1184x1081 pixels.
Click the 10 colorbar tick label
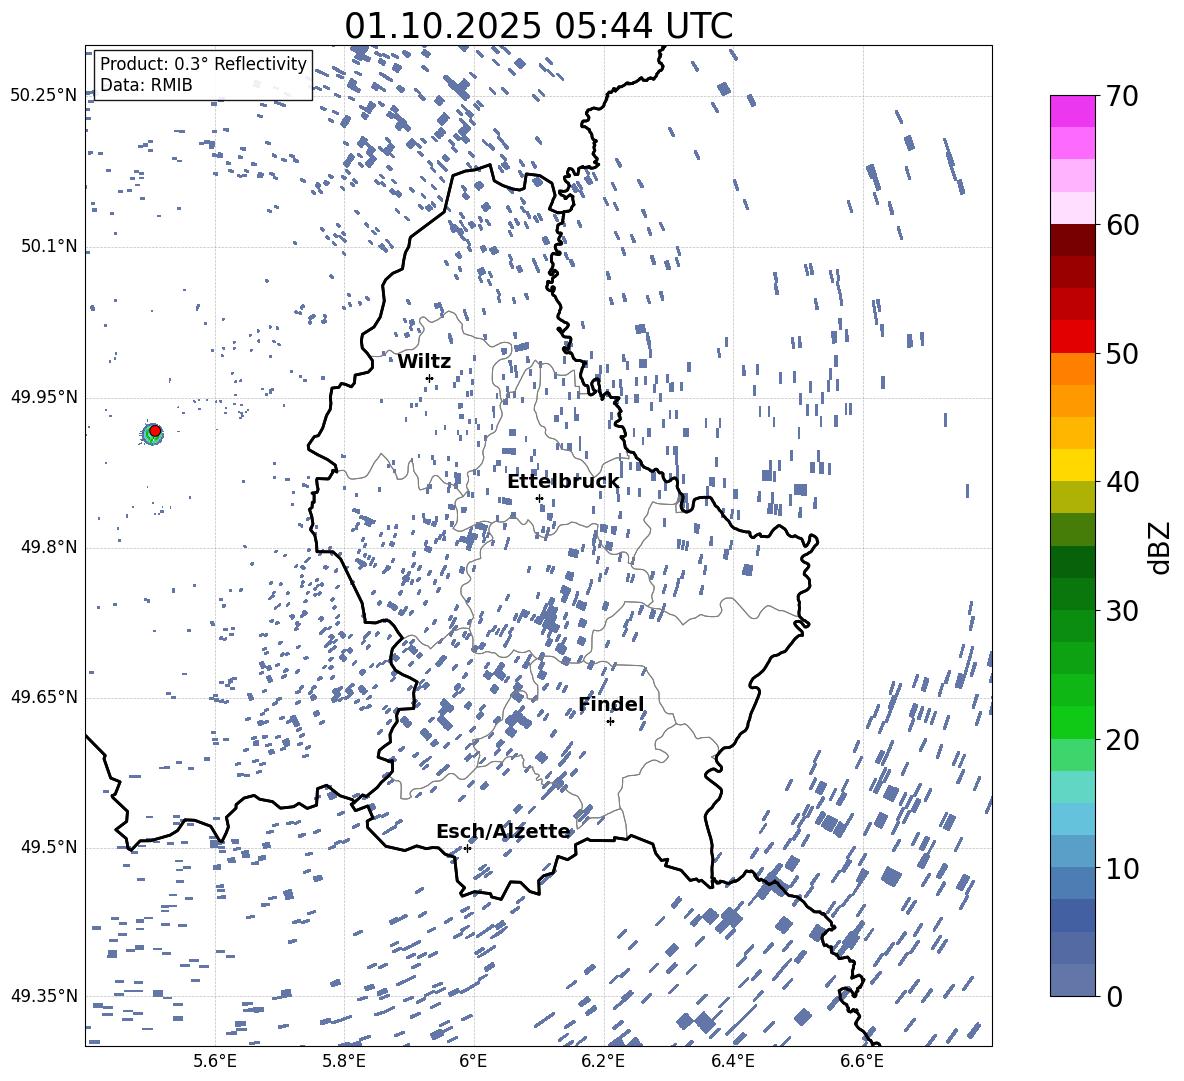pyautogui.click(x=1122, y=868)
